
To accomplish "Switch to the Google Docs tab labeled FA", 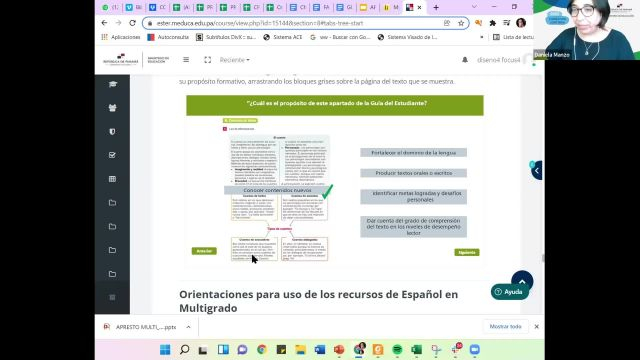I will [x=321, y=7].
